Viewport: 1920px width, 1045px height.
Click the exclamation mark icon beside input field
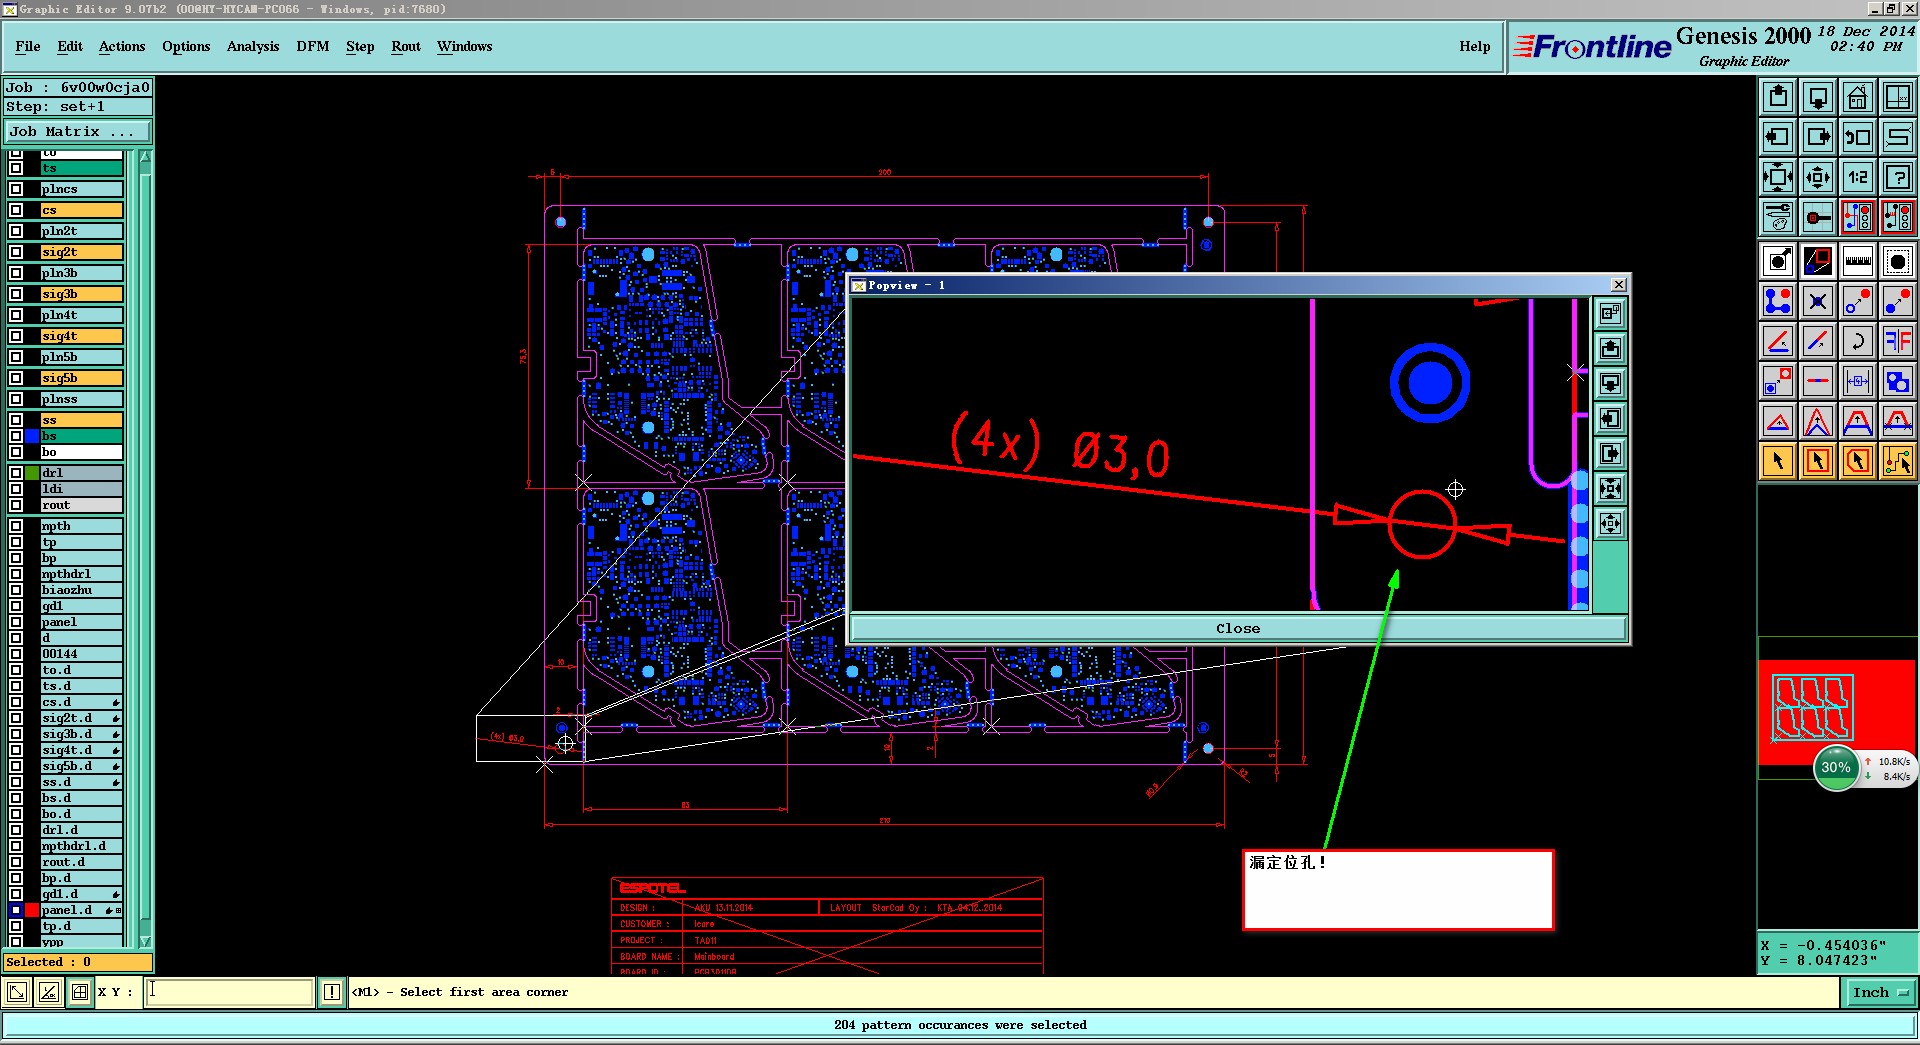[x=332, y=992]
